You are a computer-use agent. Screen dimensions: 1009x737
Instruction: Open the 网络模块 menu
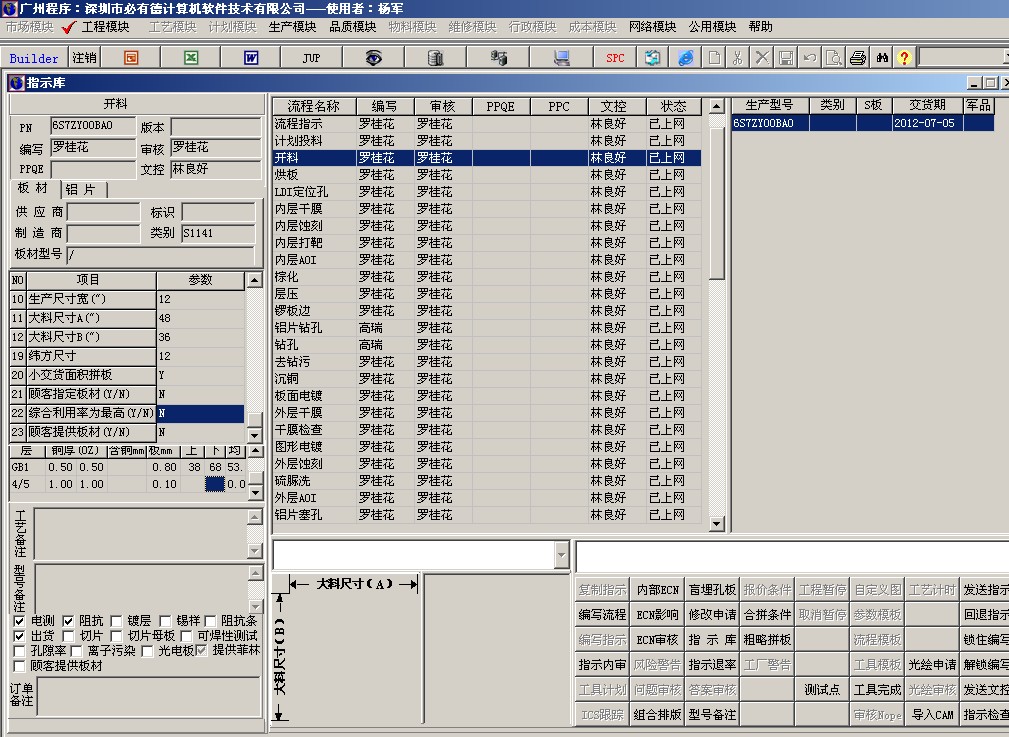[653, 27]
